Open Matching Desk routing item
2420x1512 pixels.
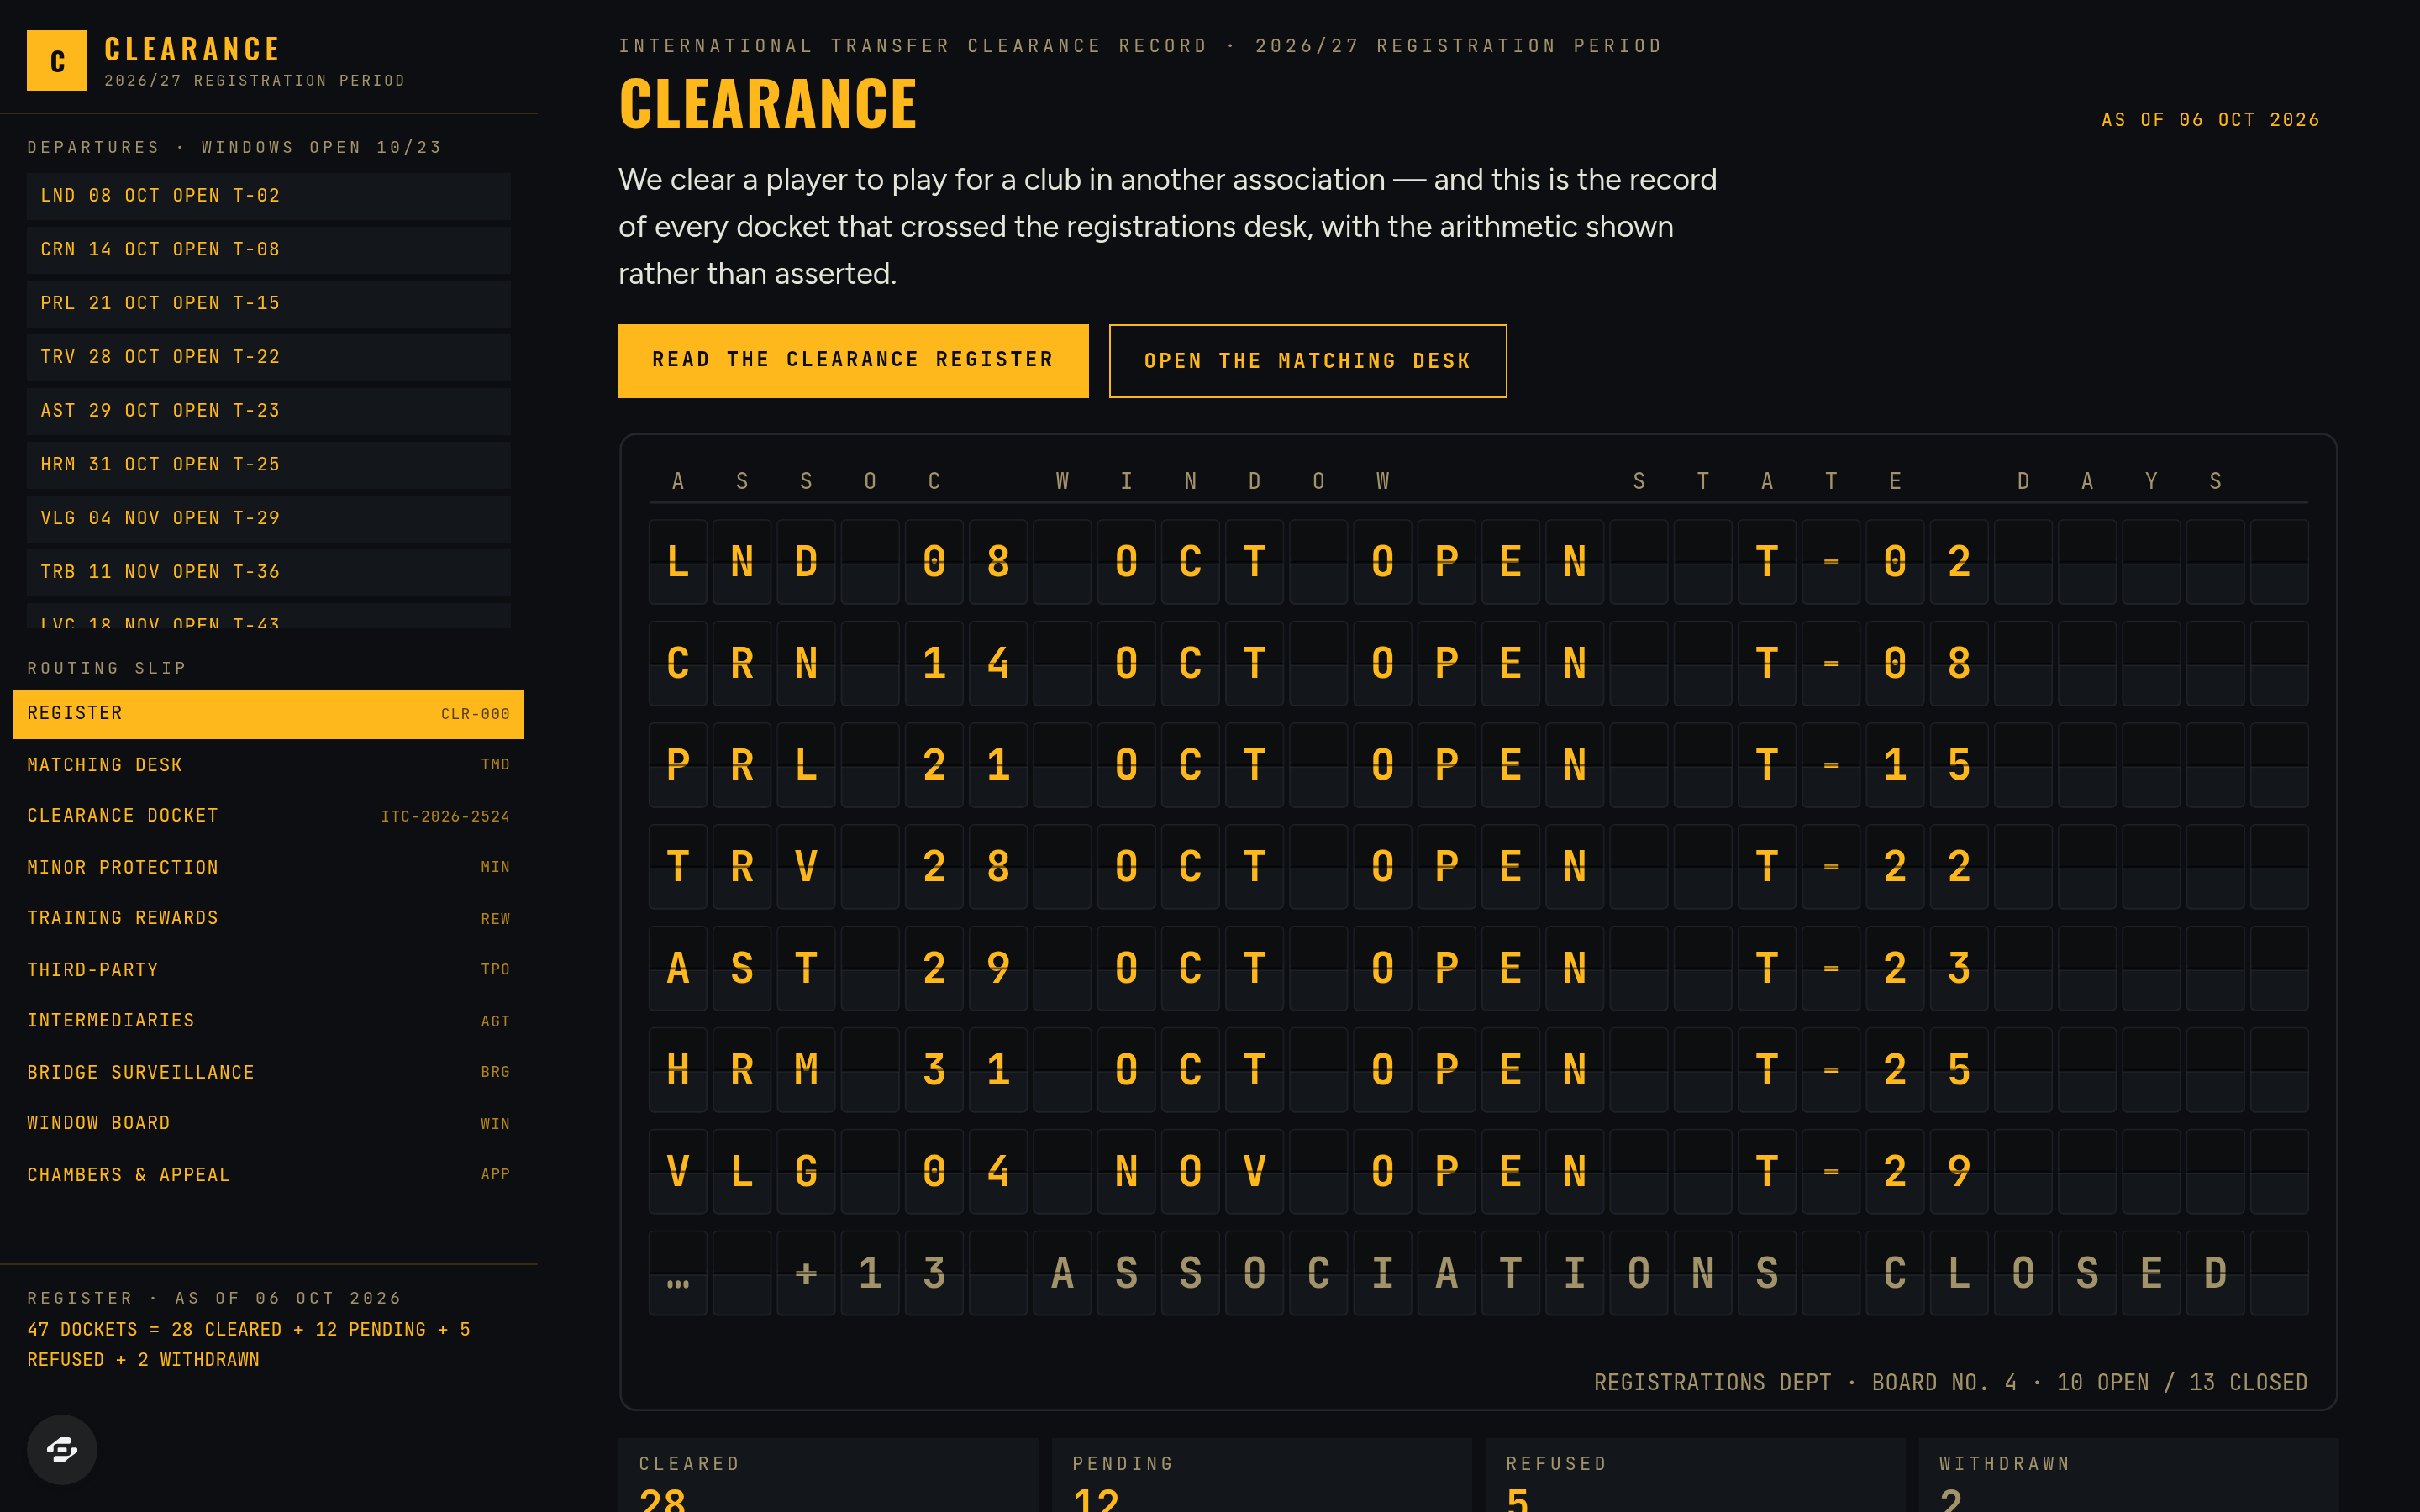[x=268, y=765]
